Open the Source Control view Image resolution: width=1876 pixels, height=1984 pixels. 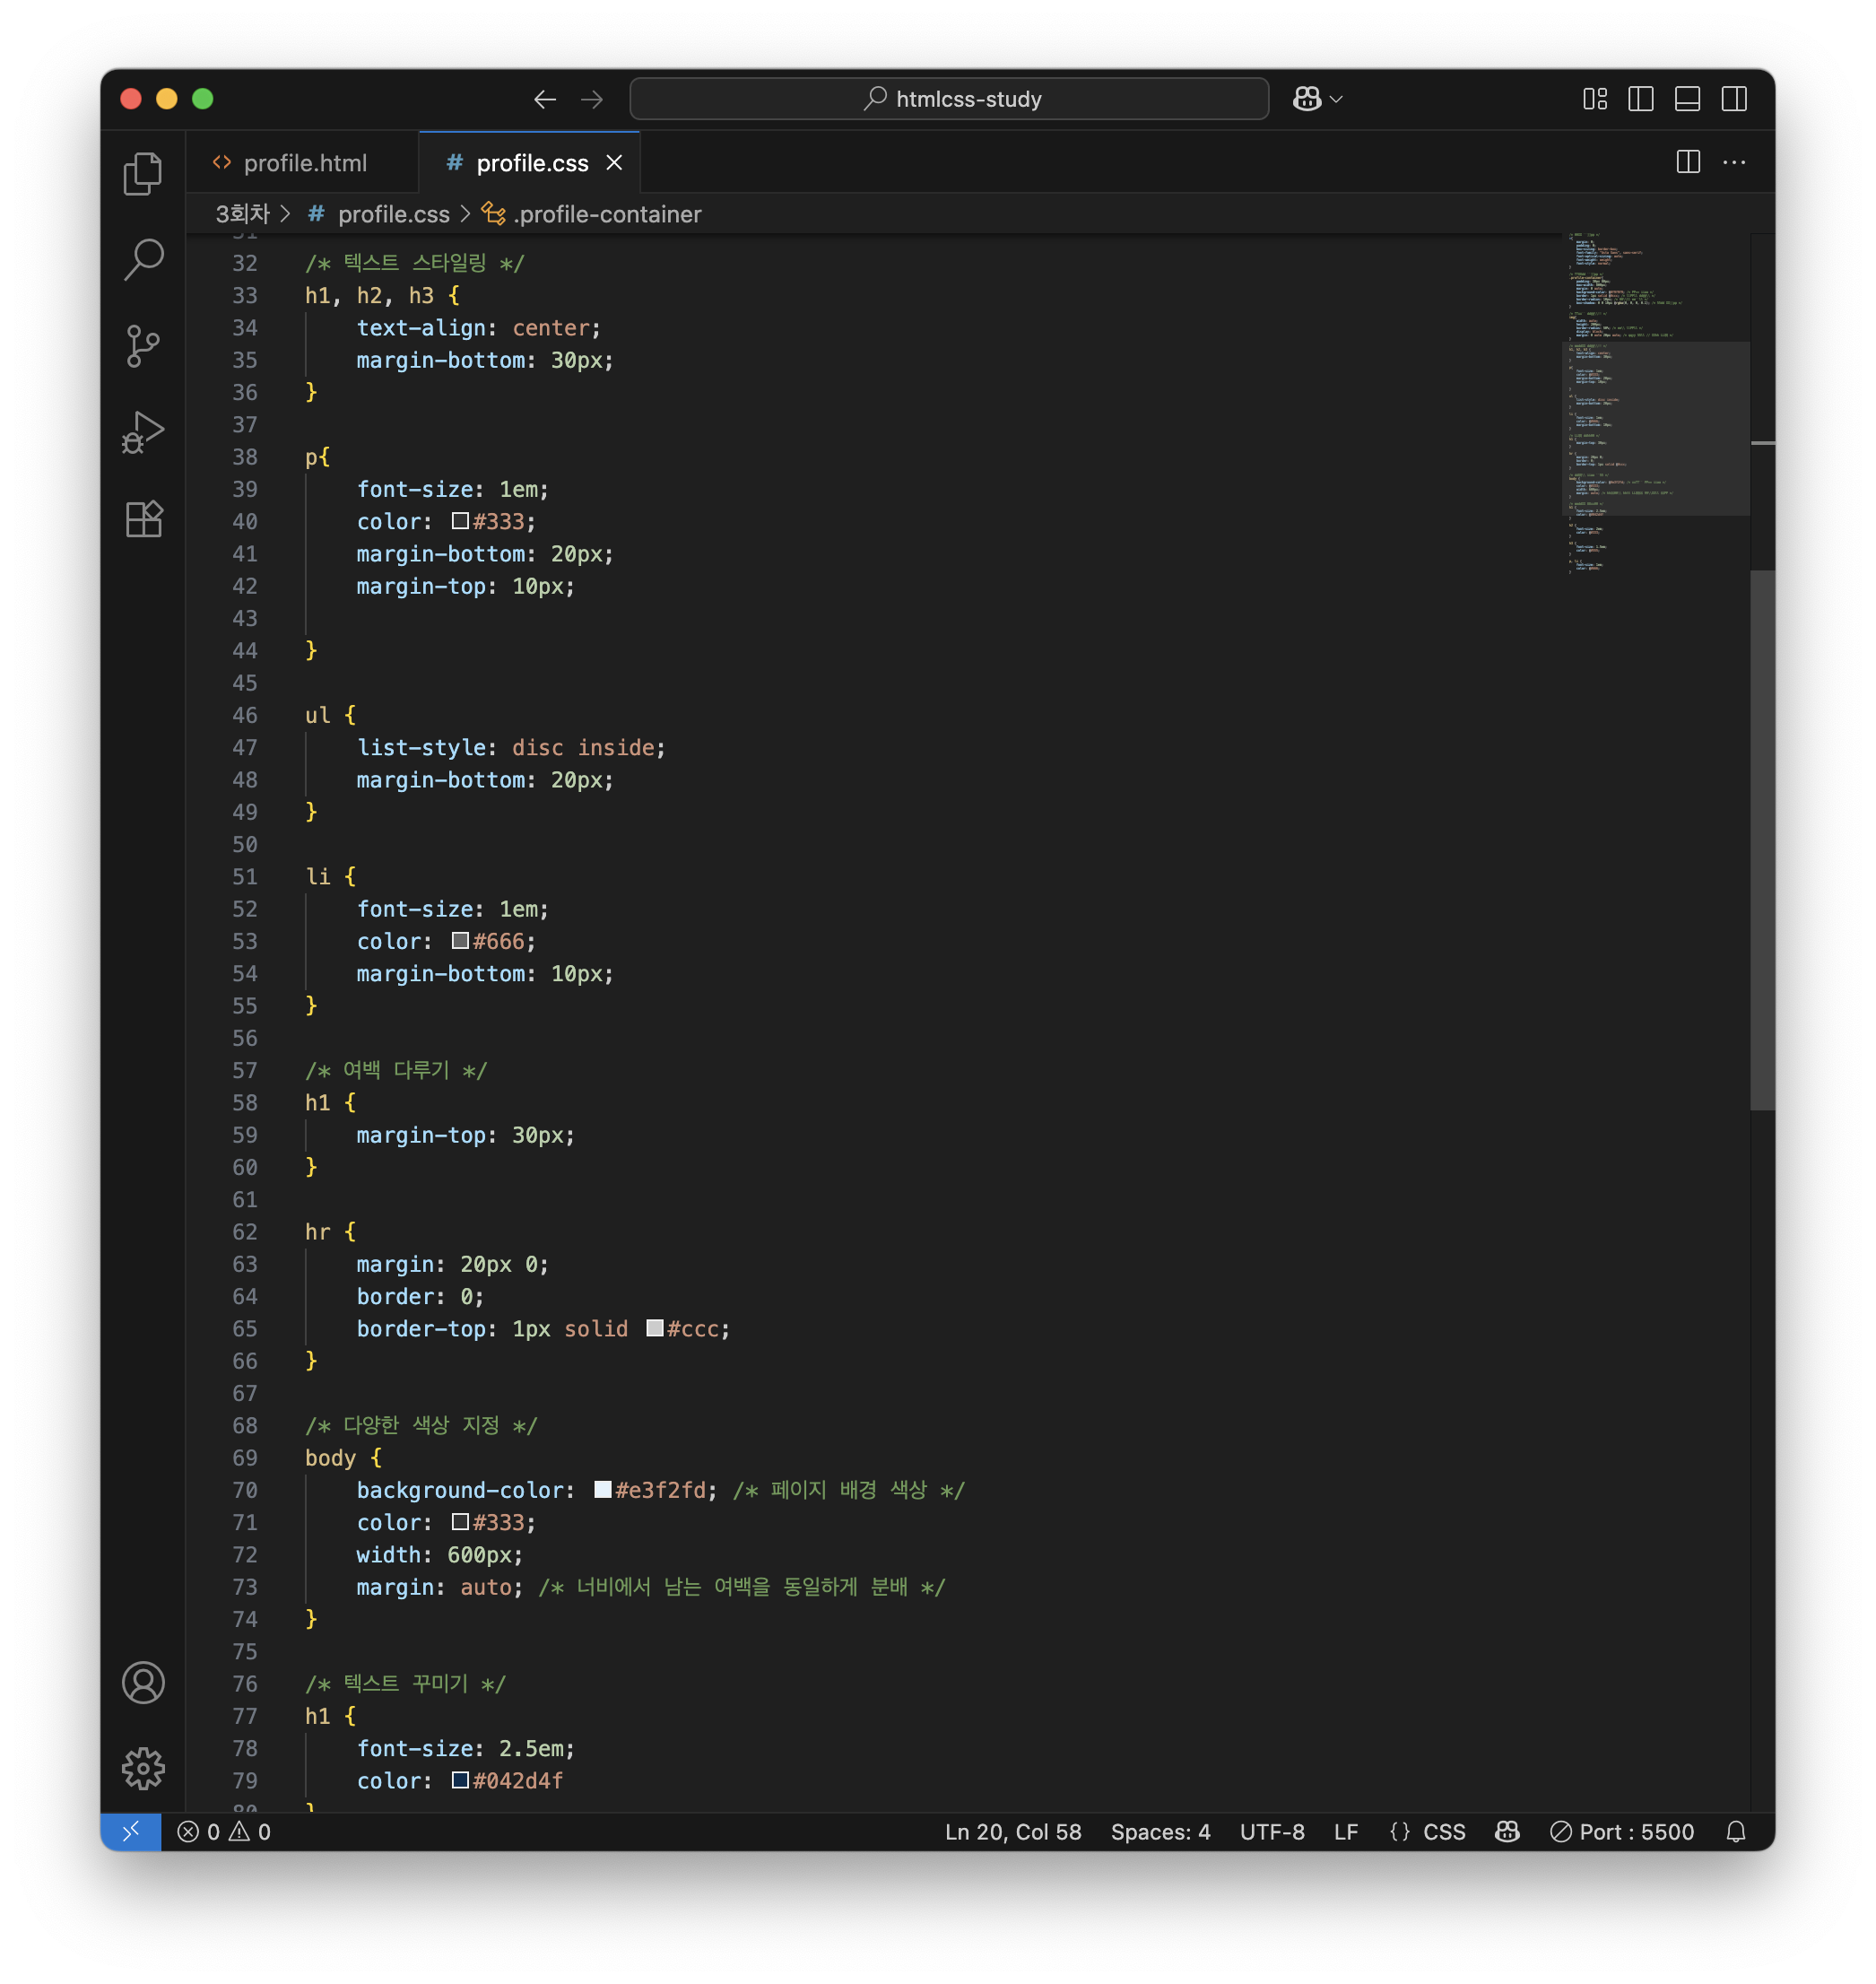click(143, 346)
